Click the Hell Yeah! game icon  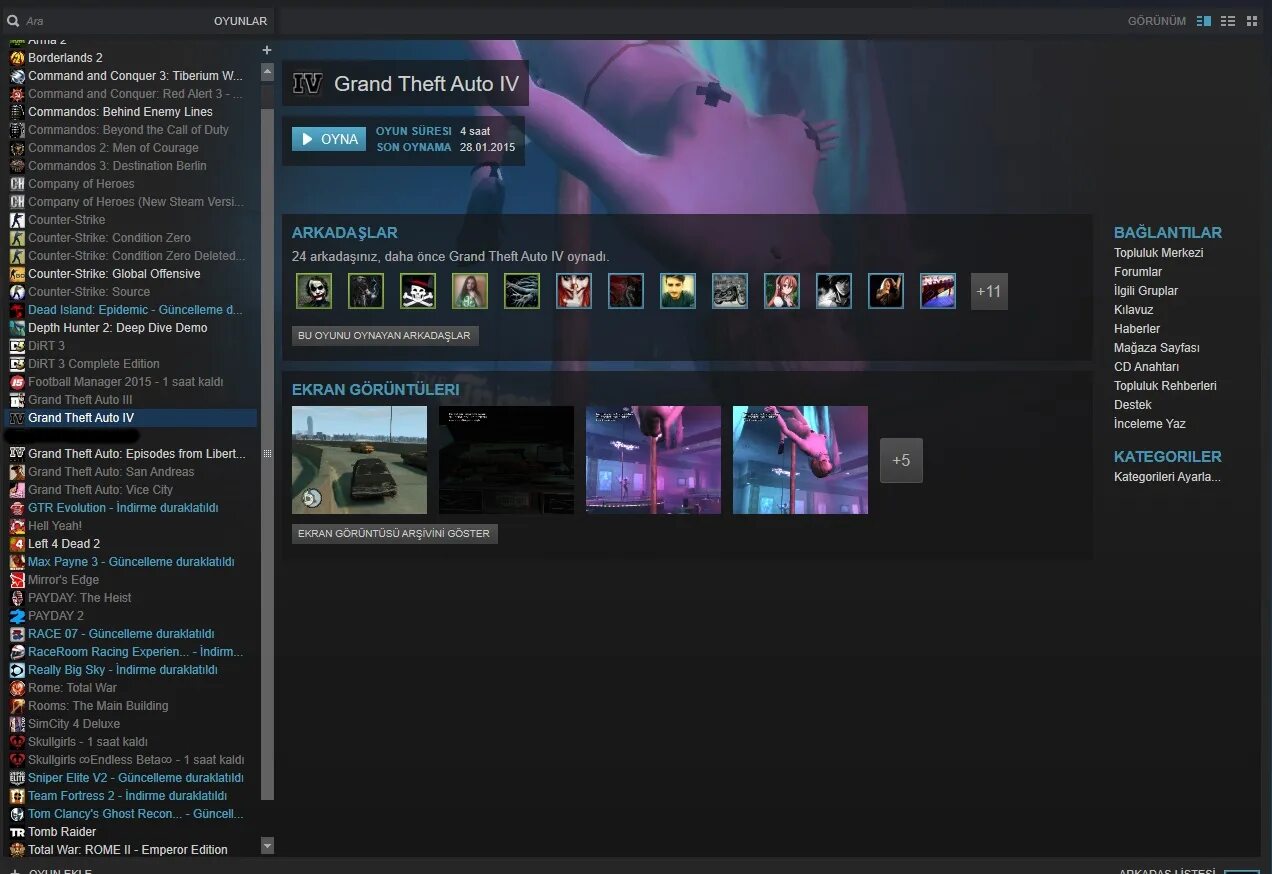tap(17, 526)
